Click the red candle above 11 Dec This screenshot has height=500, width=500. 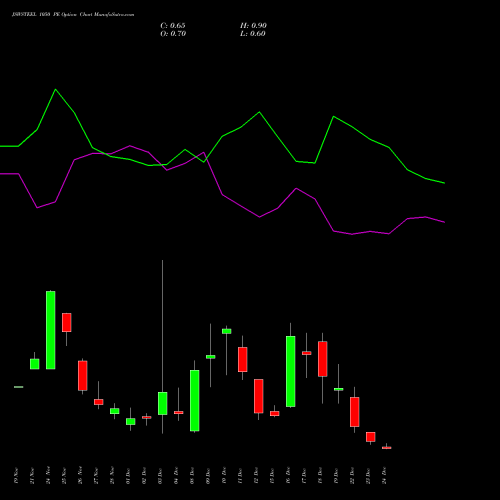pyautogui.click(x=243, y=359)
